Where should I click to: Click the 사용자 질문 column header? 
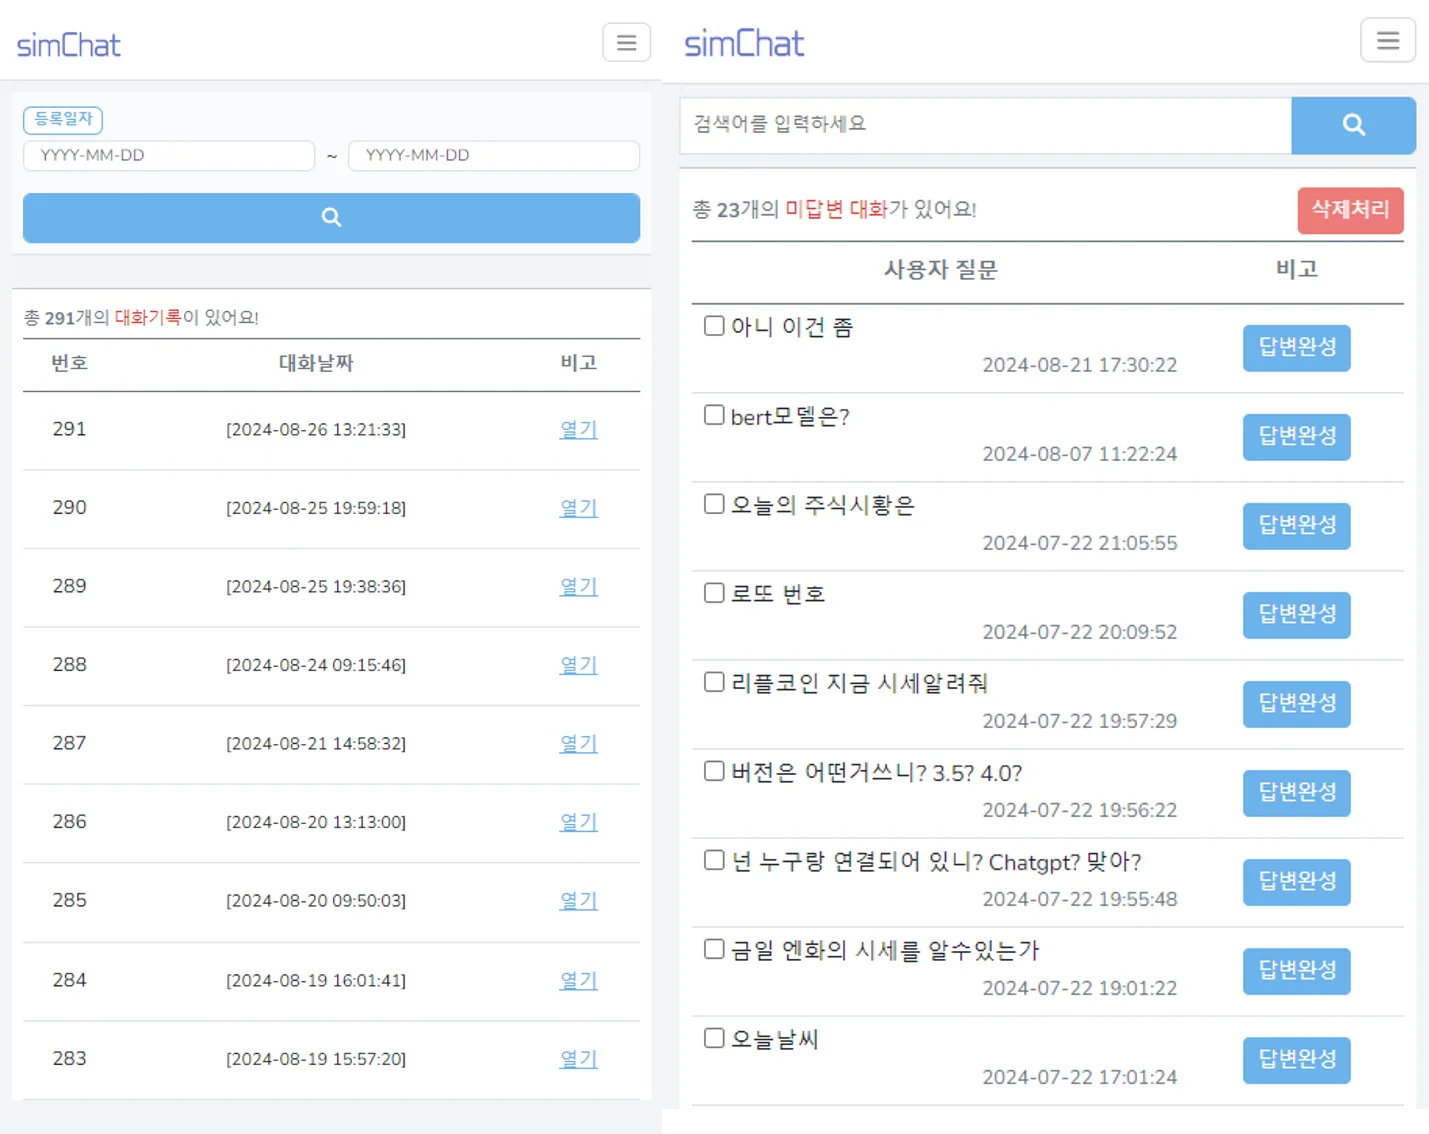click(x=941, y=270)
